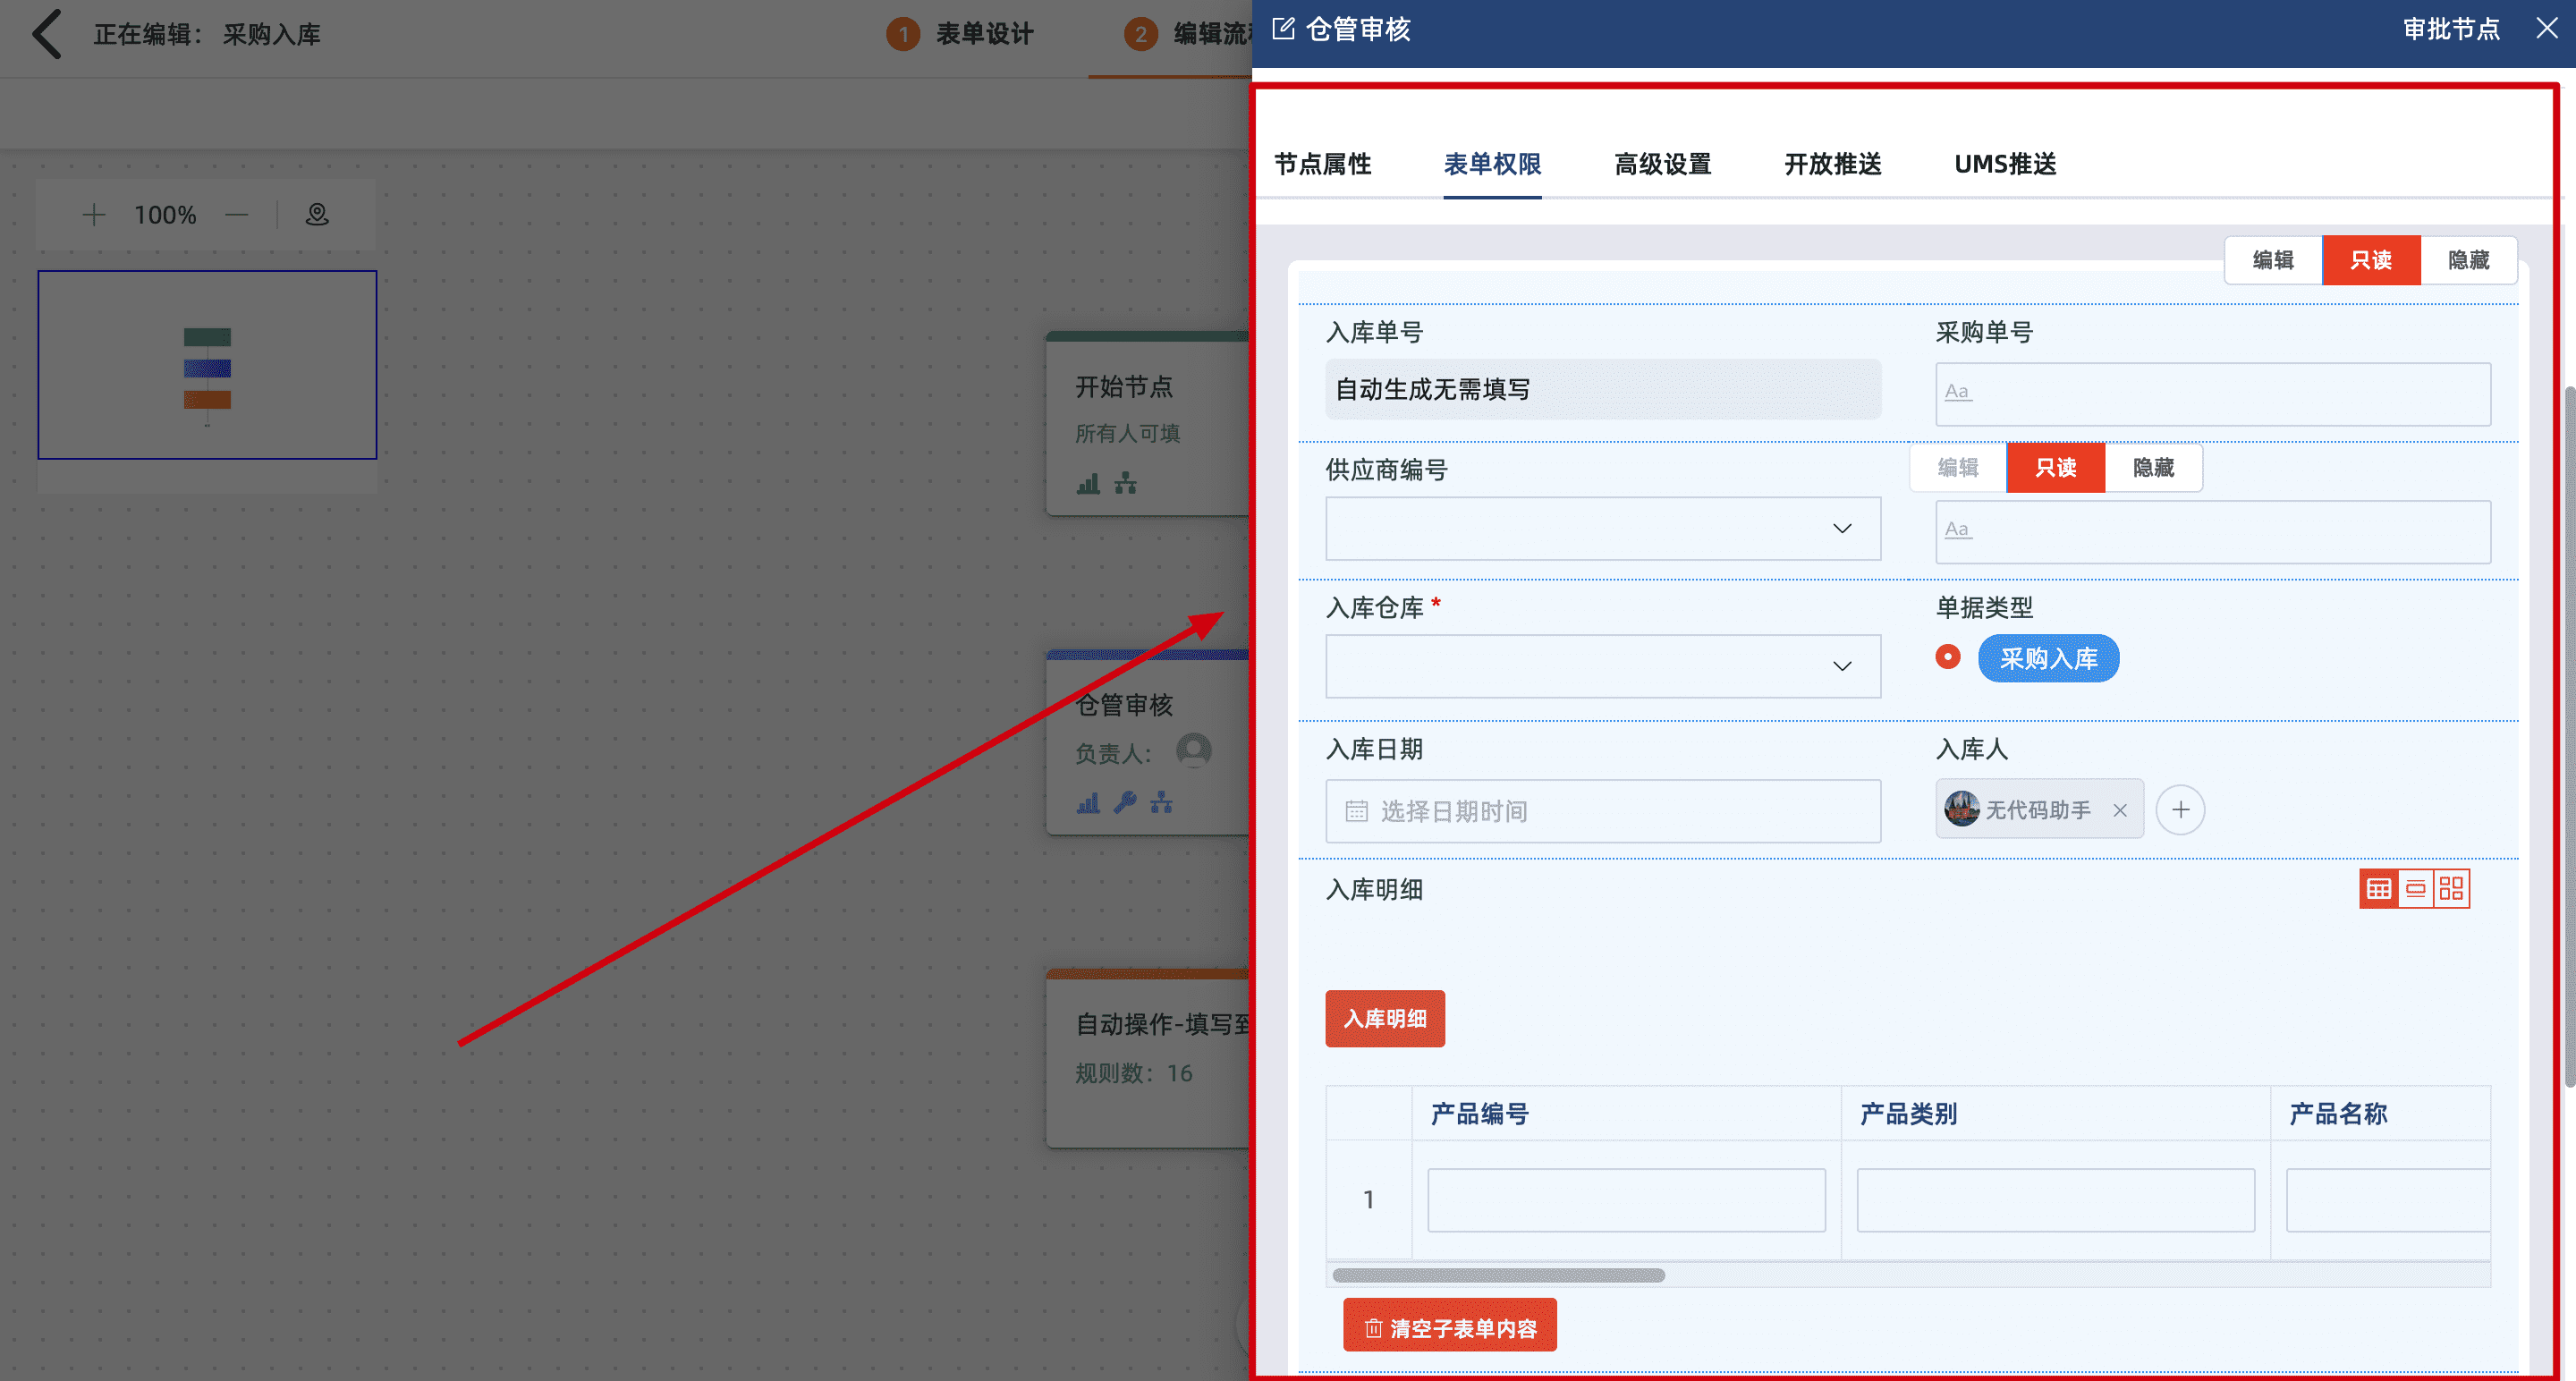Open 入库日期 date time picker
The height and width of the screenshot is (1381, 2576).
click(1602, 811)
